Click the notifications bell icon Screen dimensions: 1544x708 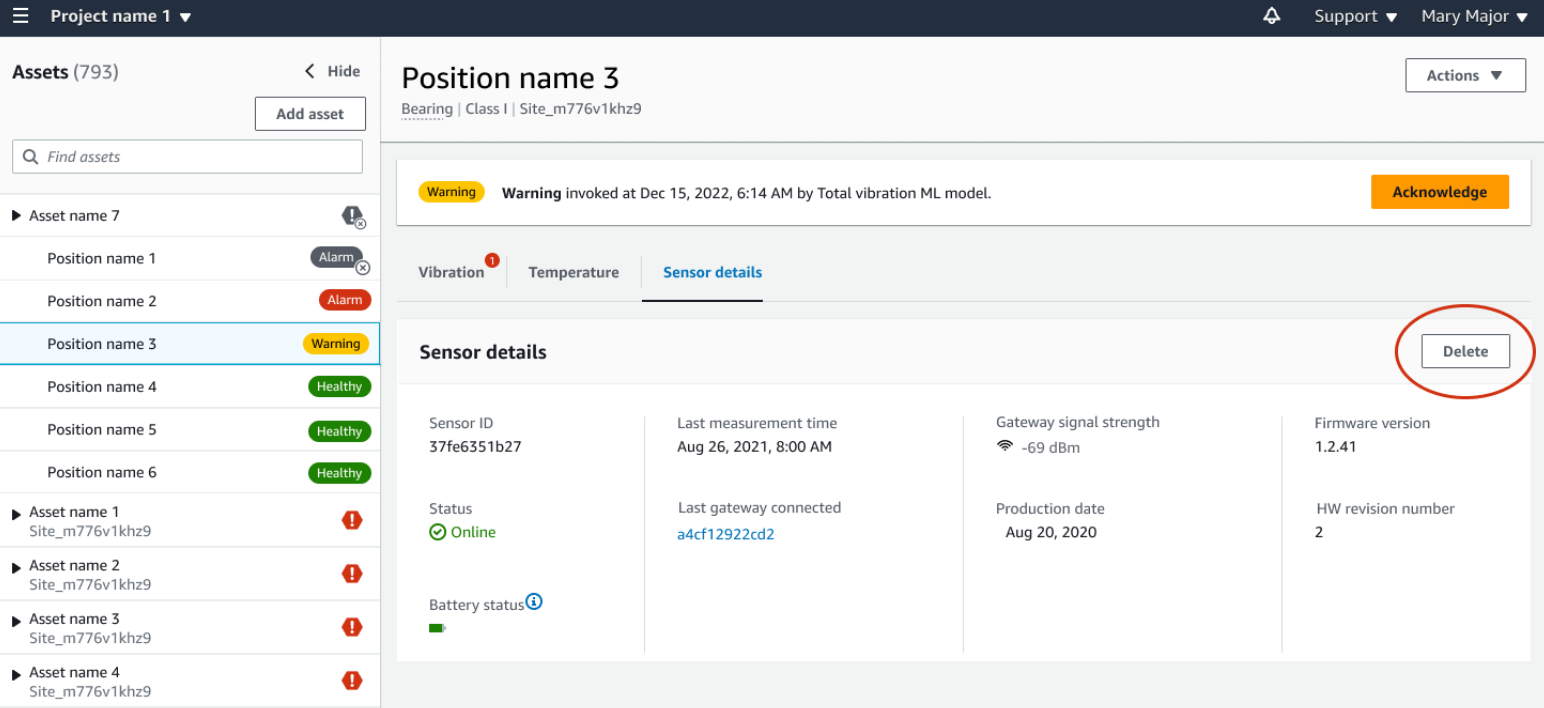coord(1270,16)
